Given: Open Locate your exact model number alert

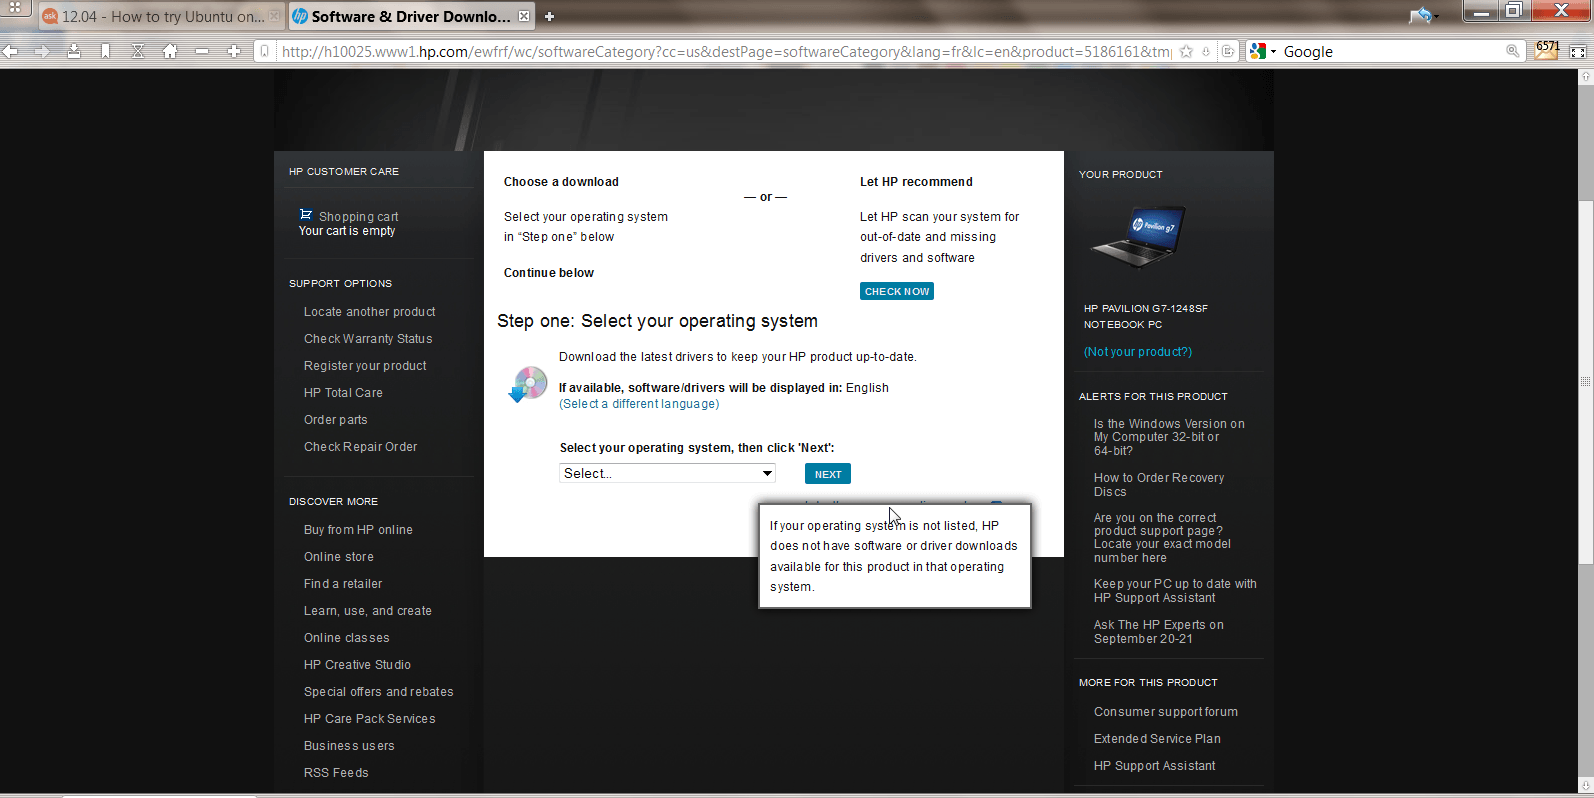Looking at the screenshot, I should pos(1162,538).
